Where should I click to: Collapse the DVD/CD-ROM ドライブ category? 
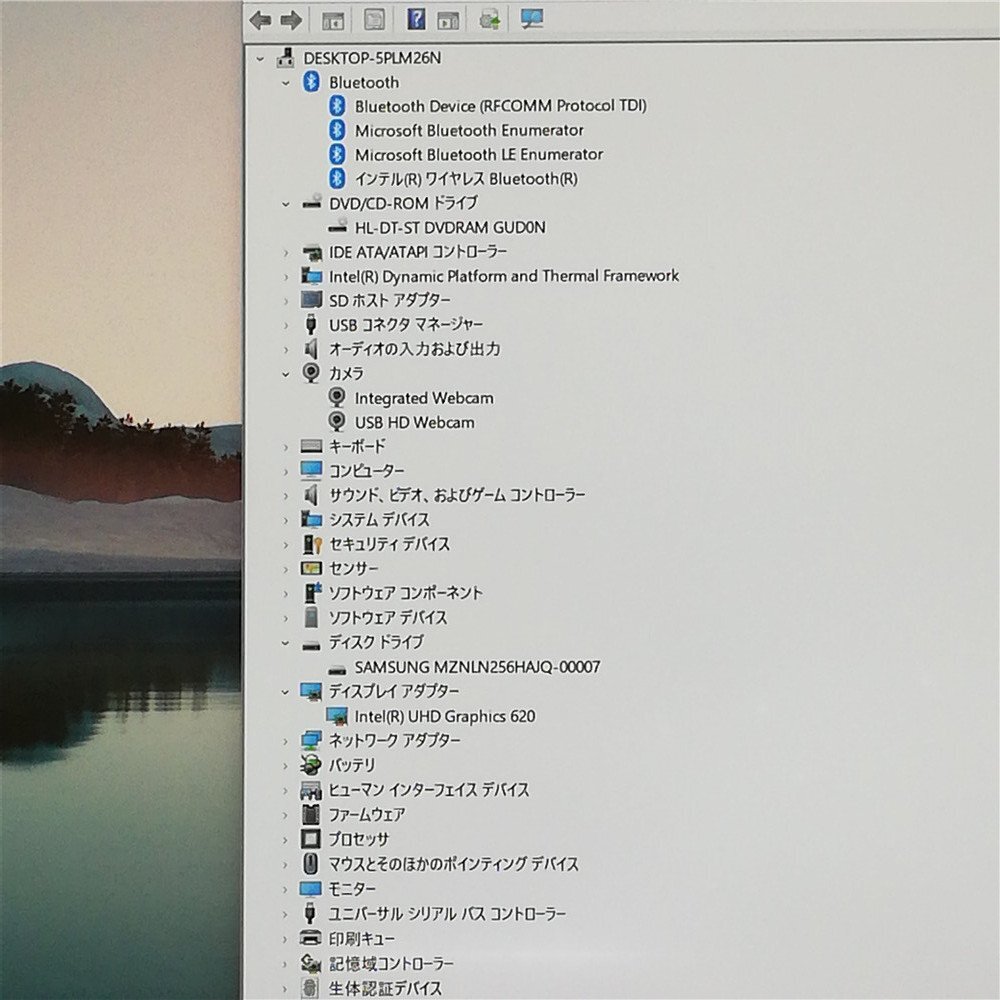[x=286, y=204]
